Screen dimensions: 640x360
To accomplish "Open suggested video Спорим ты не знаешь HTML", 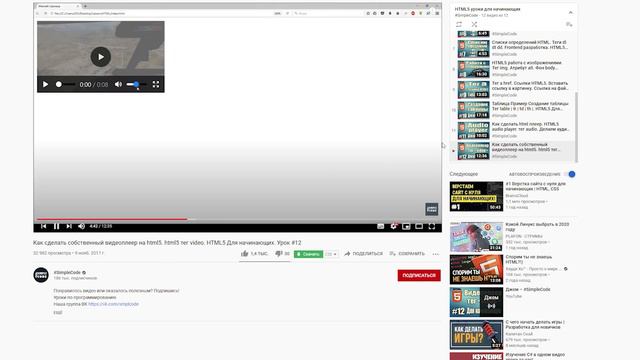I will [513, 269].
